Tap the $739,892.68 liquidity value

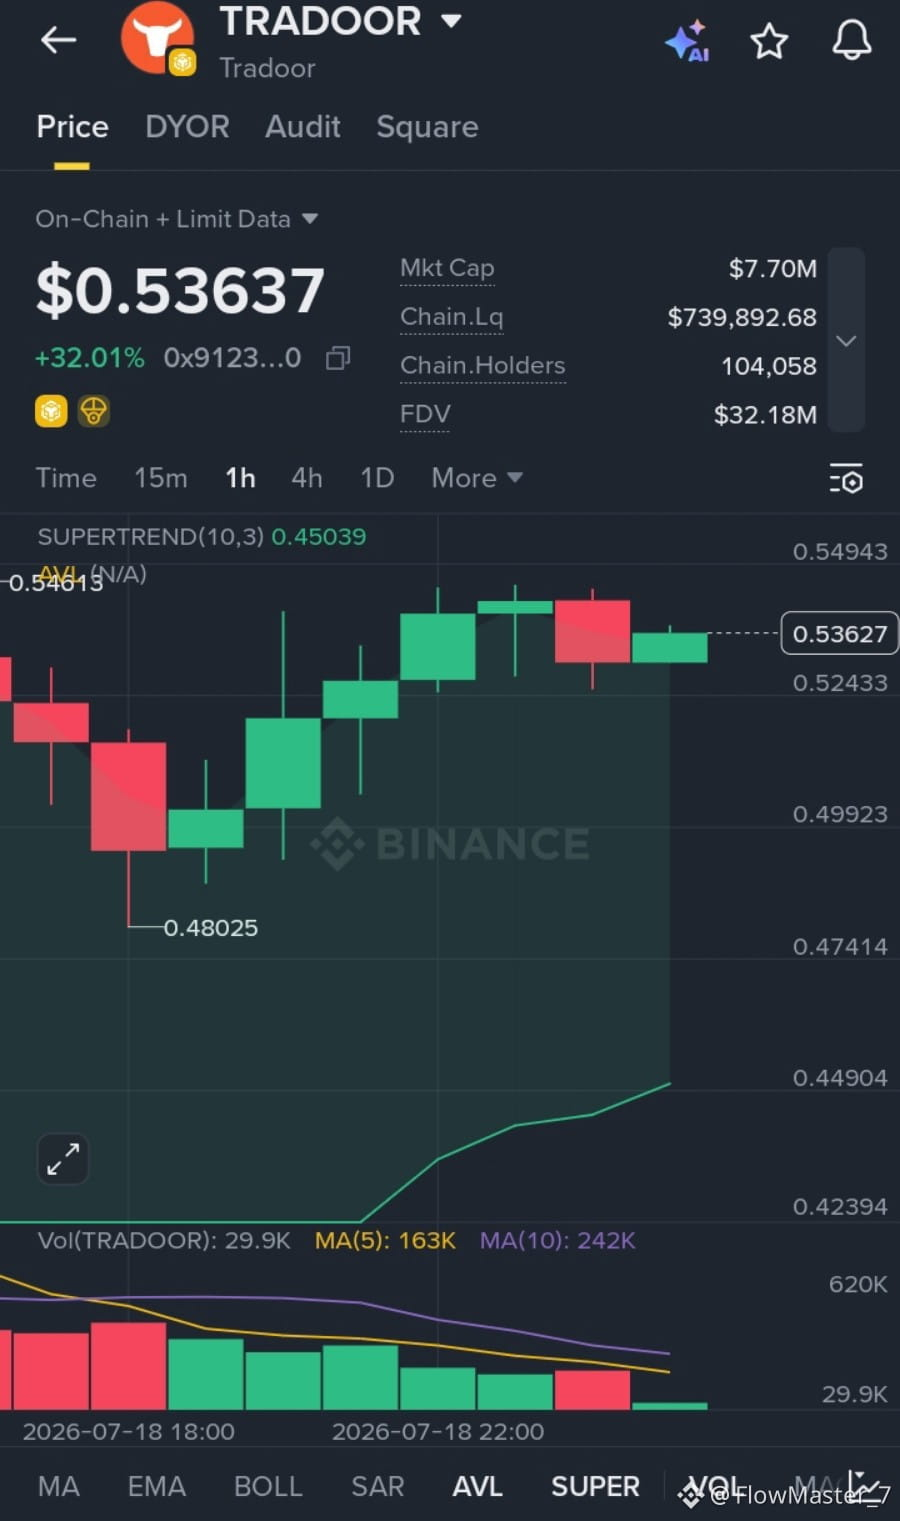742,317
